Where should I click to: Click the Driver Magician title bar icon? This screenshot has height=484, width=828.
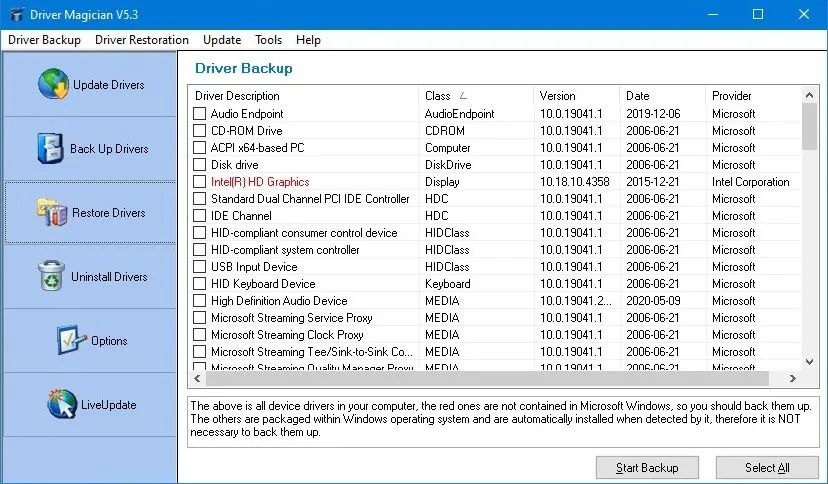click(x=15, y=14)
